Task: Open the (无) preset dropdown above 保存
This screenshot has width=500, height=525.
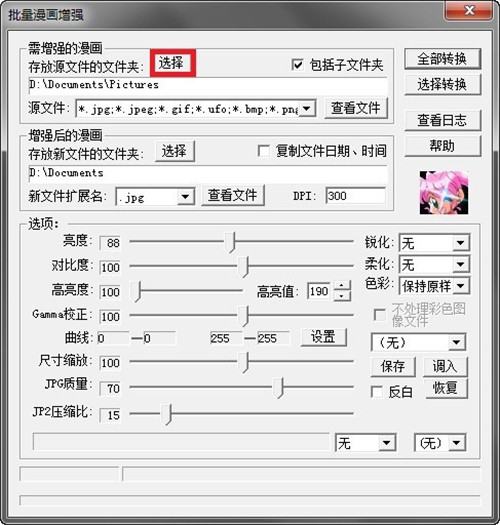Action: (x=457, y=342)
